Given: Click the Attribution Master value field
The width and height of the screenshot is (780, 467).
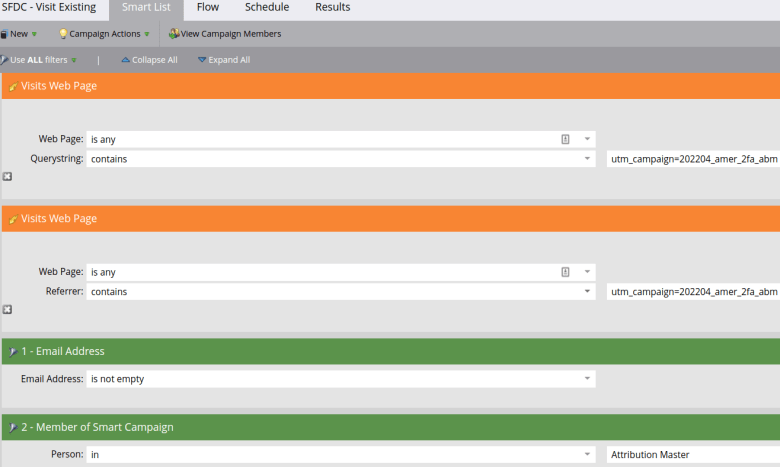Looking at the screenshot, I should click(693, 455).
